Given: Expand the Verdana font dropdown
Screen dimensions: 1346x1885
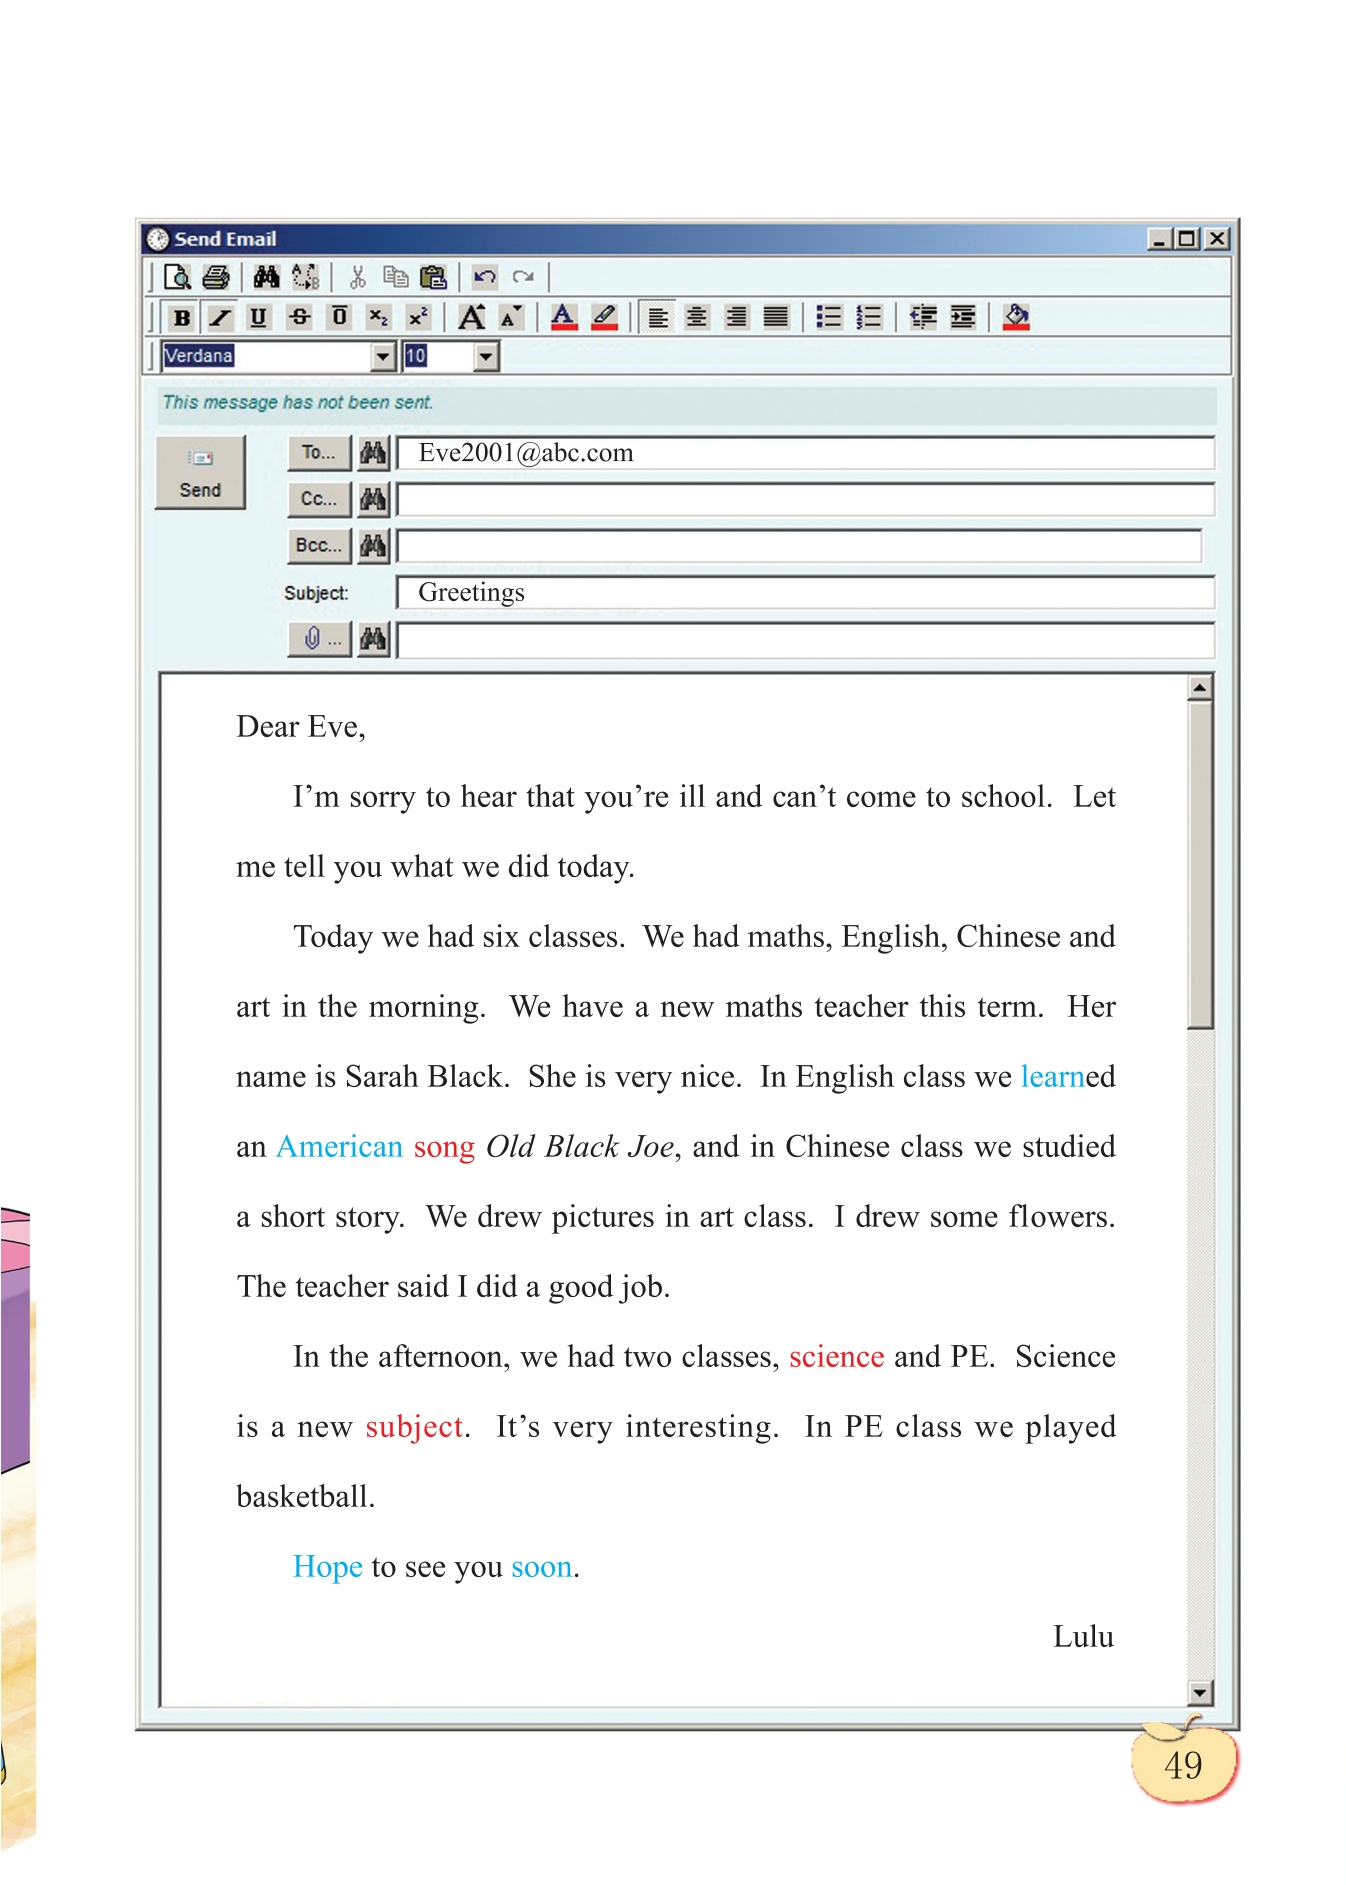Looking at the screenshot, I should (383, 357).
